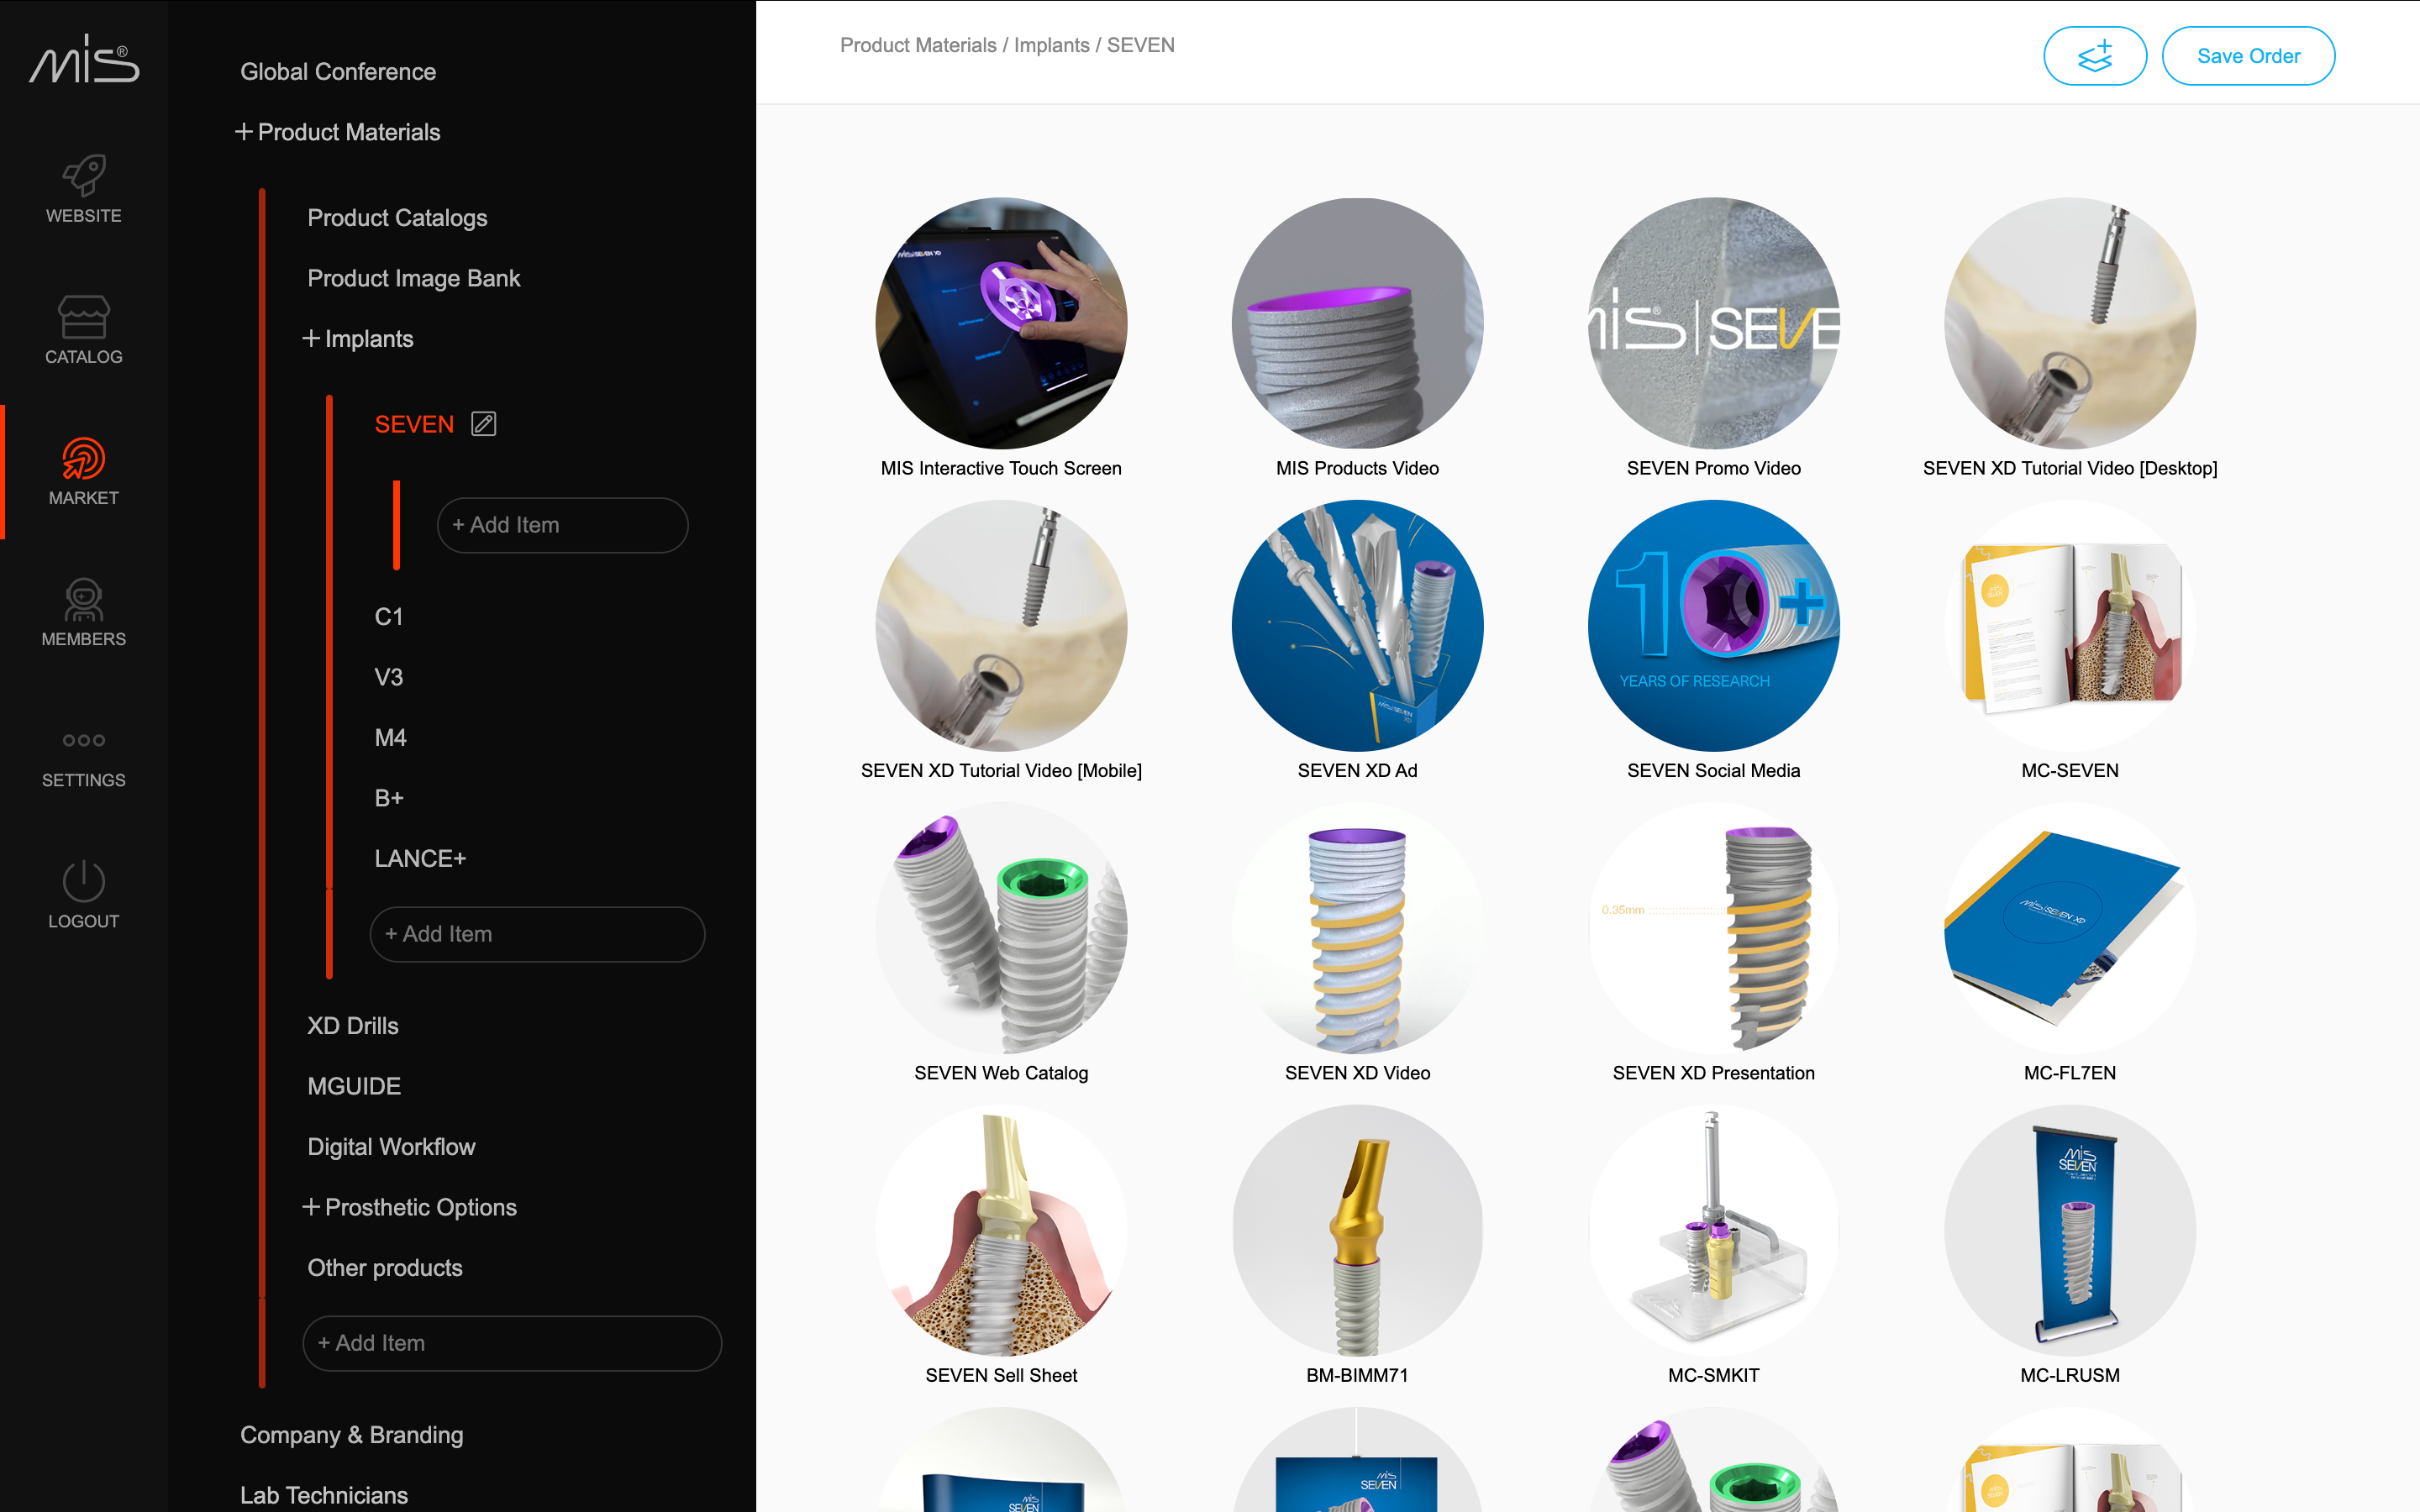Open SEVEN XD Tutorial Video [Mobile] thumbnail

point(1001,626)
